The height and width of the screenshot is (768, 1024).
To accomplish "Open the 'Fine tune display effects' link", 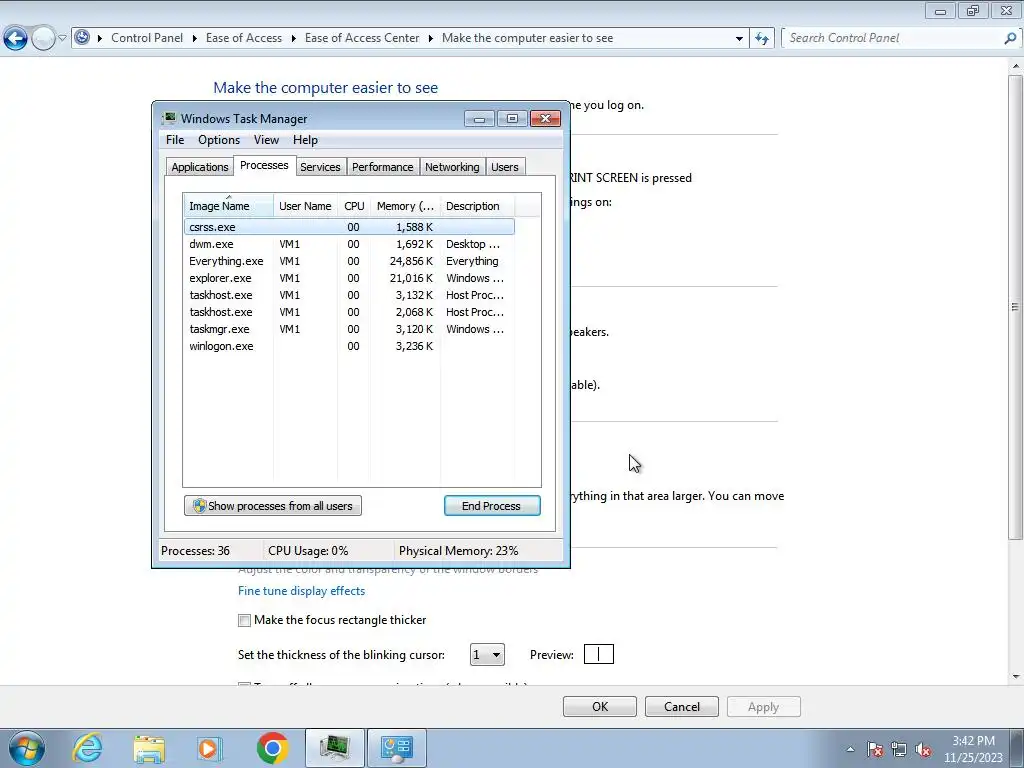I will click(302, 591).
